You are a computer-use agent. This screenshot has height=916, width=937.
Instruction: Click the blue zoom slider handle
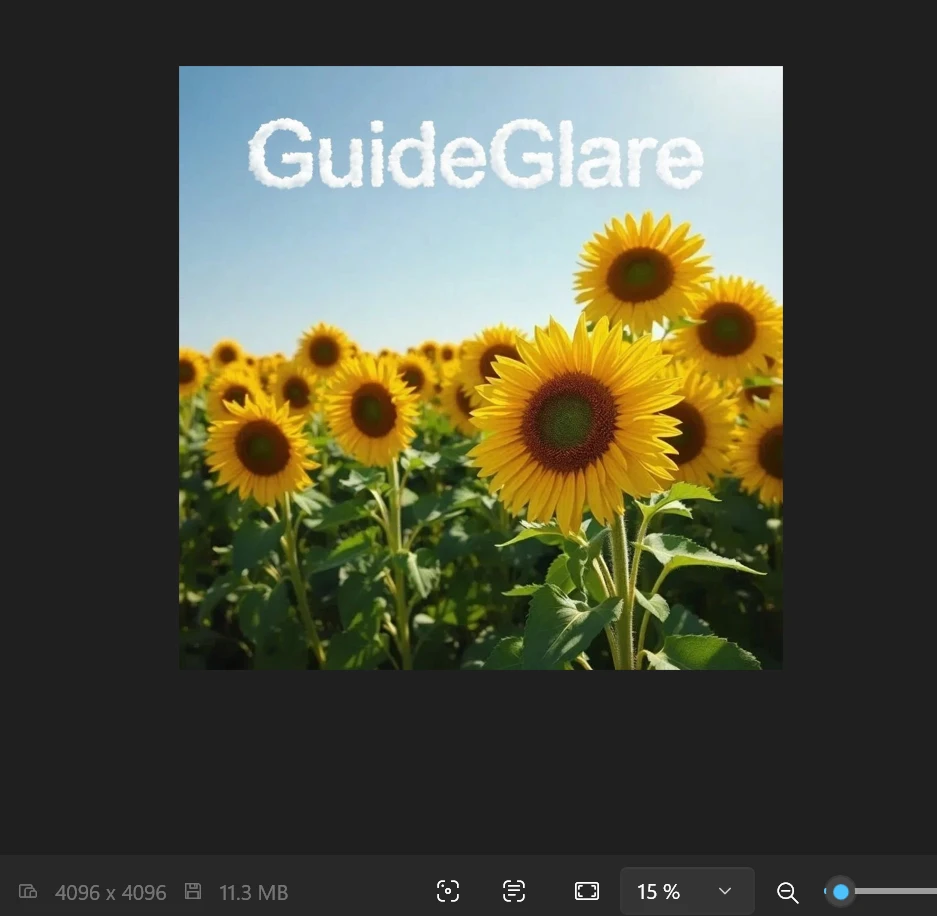840,891
